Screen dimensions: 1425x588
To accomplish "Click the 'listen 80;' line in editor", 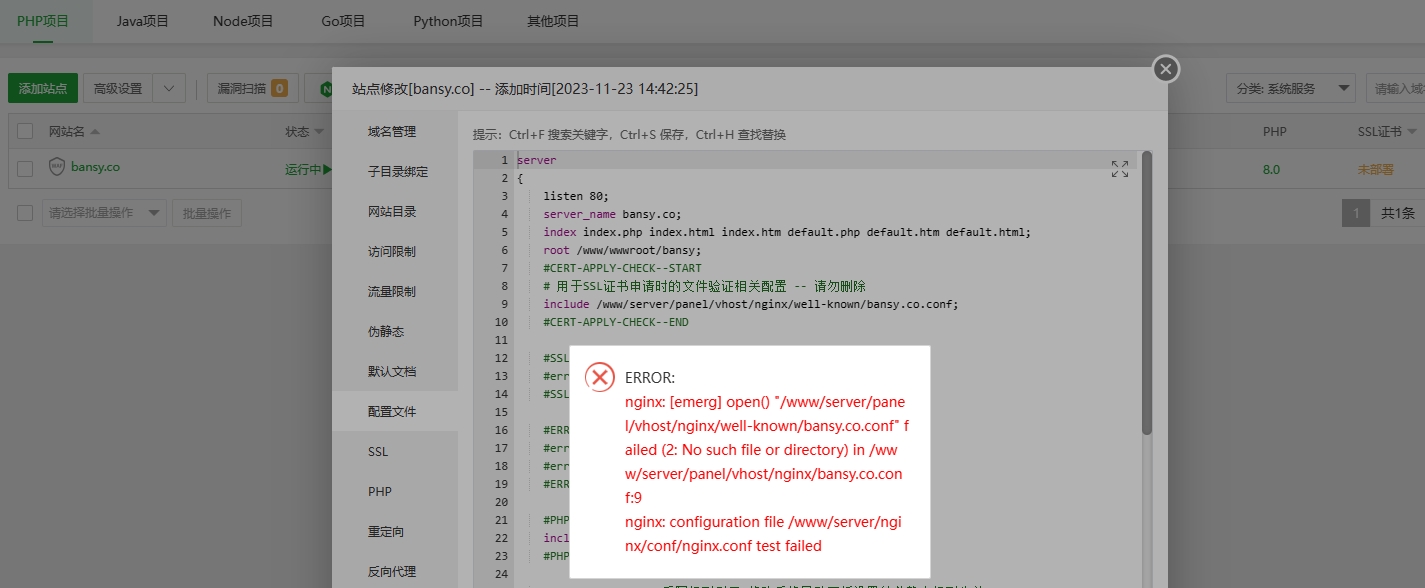I will tap(576, 196).
